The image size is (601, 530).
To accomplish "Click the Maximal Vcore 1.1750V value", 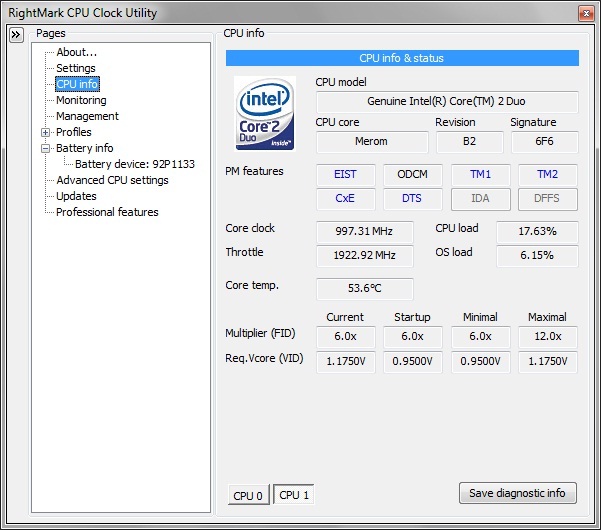I will click(547, 362).
